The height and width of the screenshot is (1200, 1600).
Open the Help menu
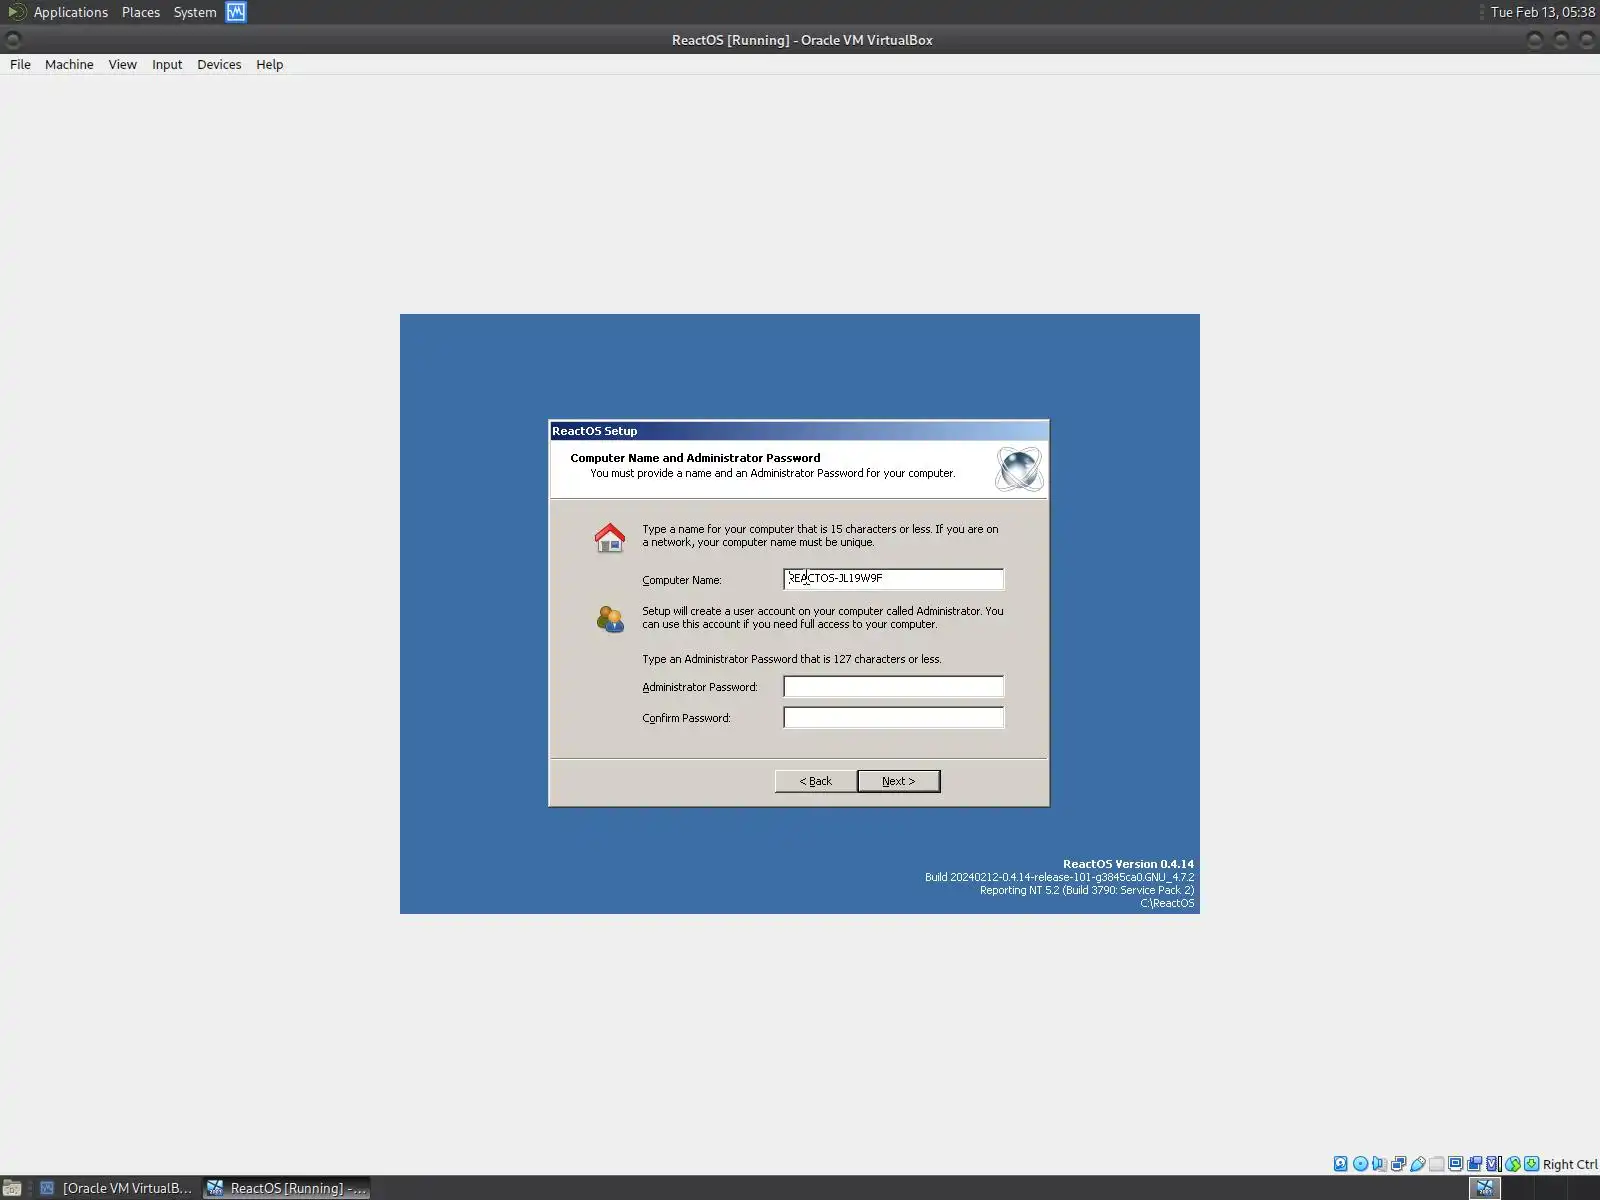point(270,64)
